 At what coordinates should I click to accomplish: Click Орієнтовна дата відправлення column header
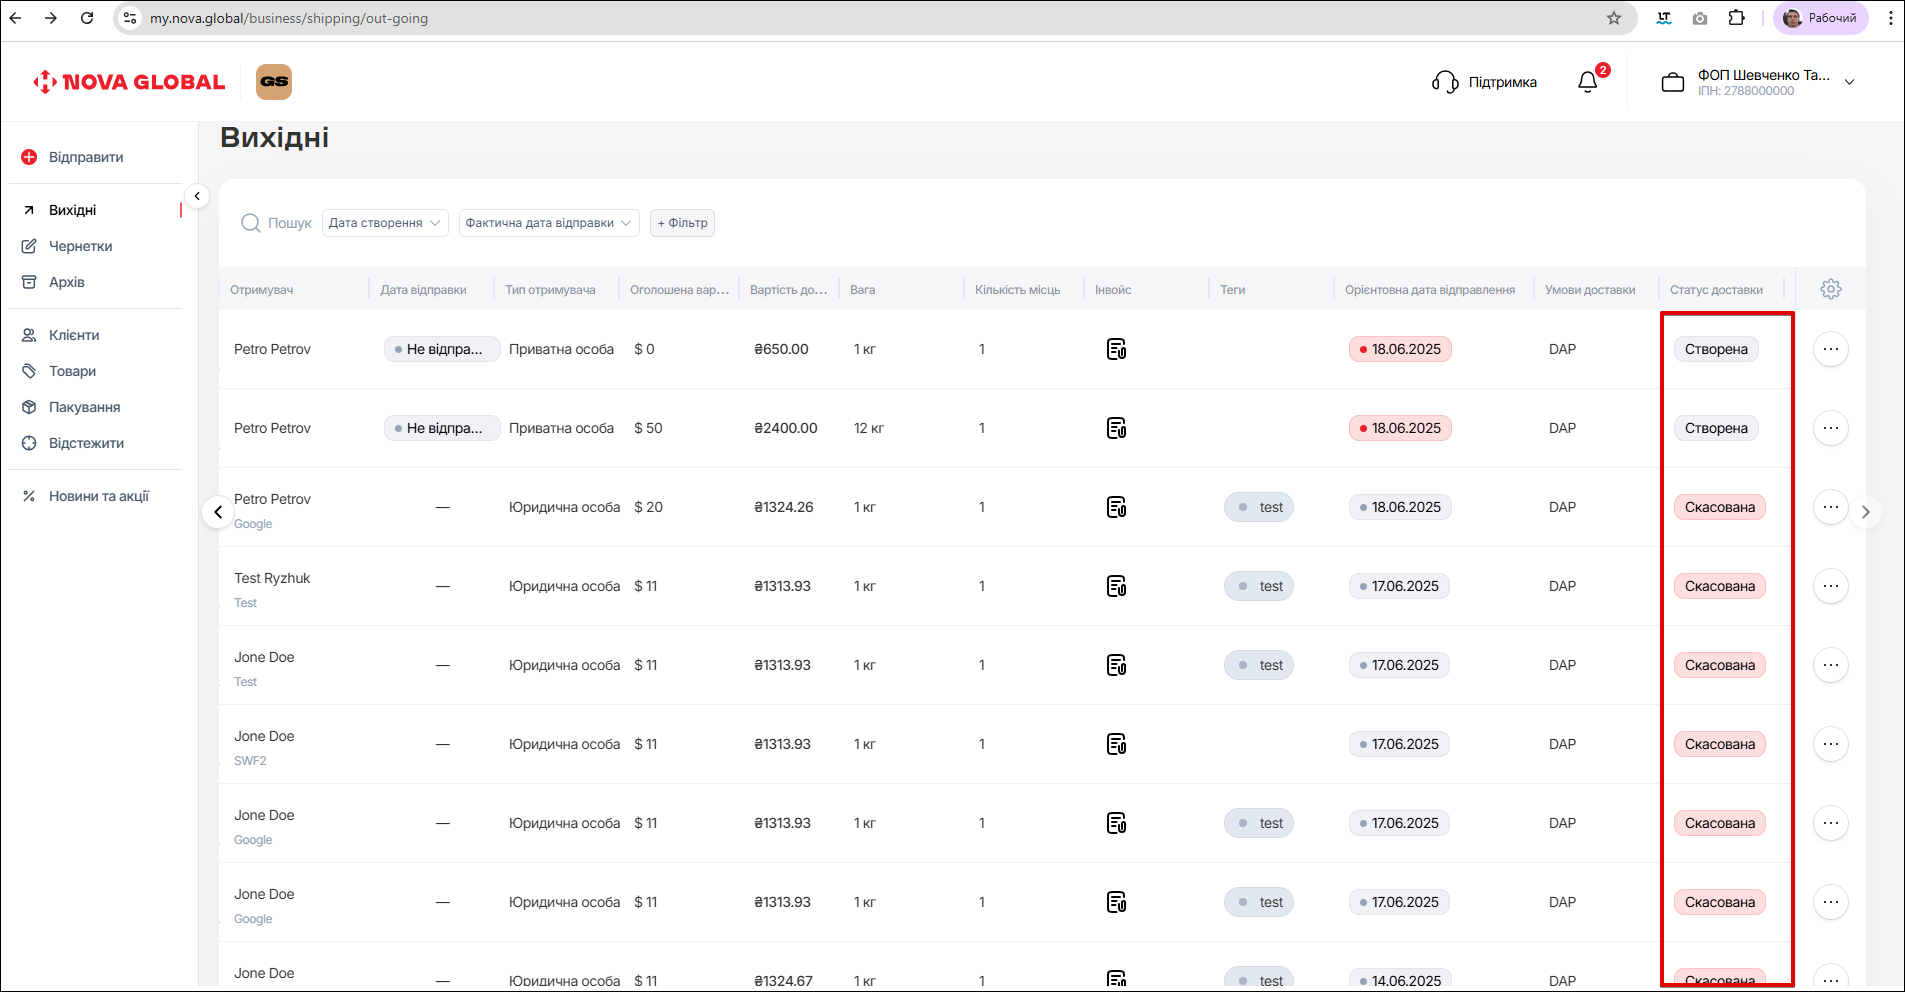tap(1430, 290)
